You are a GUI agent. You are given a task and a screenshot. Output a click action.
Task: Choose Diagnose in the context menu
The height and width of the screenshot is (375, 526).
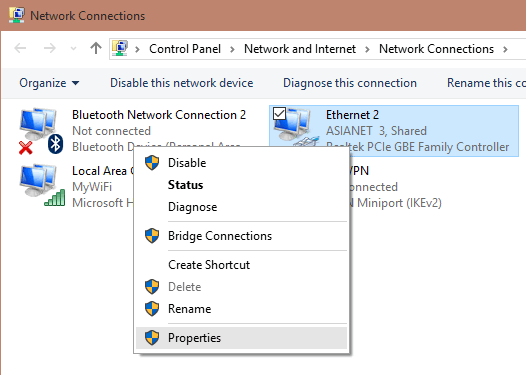point(241,207)
